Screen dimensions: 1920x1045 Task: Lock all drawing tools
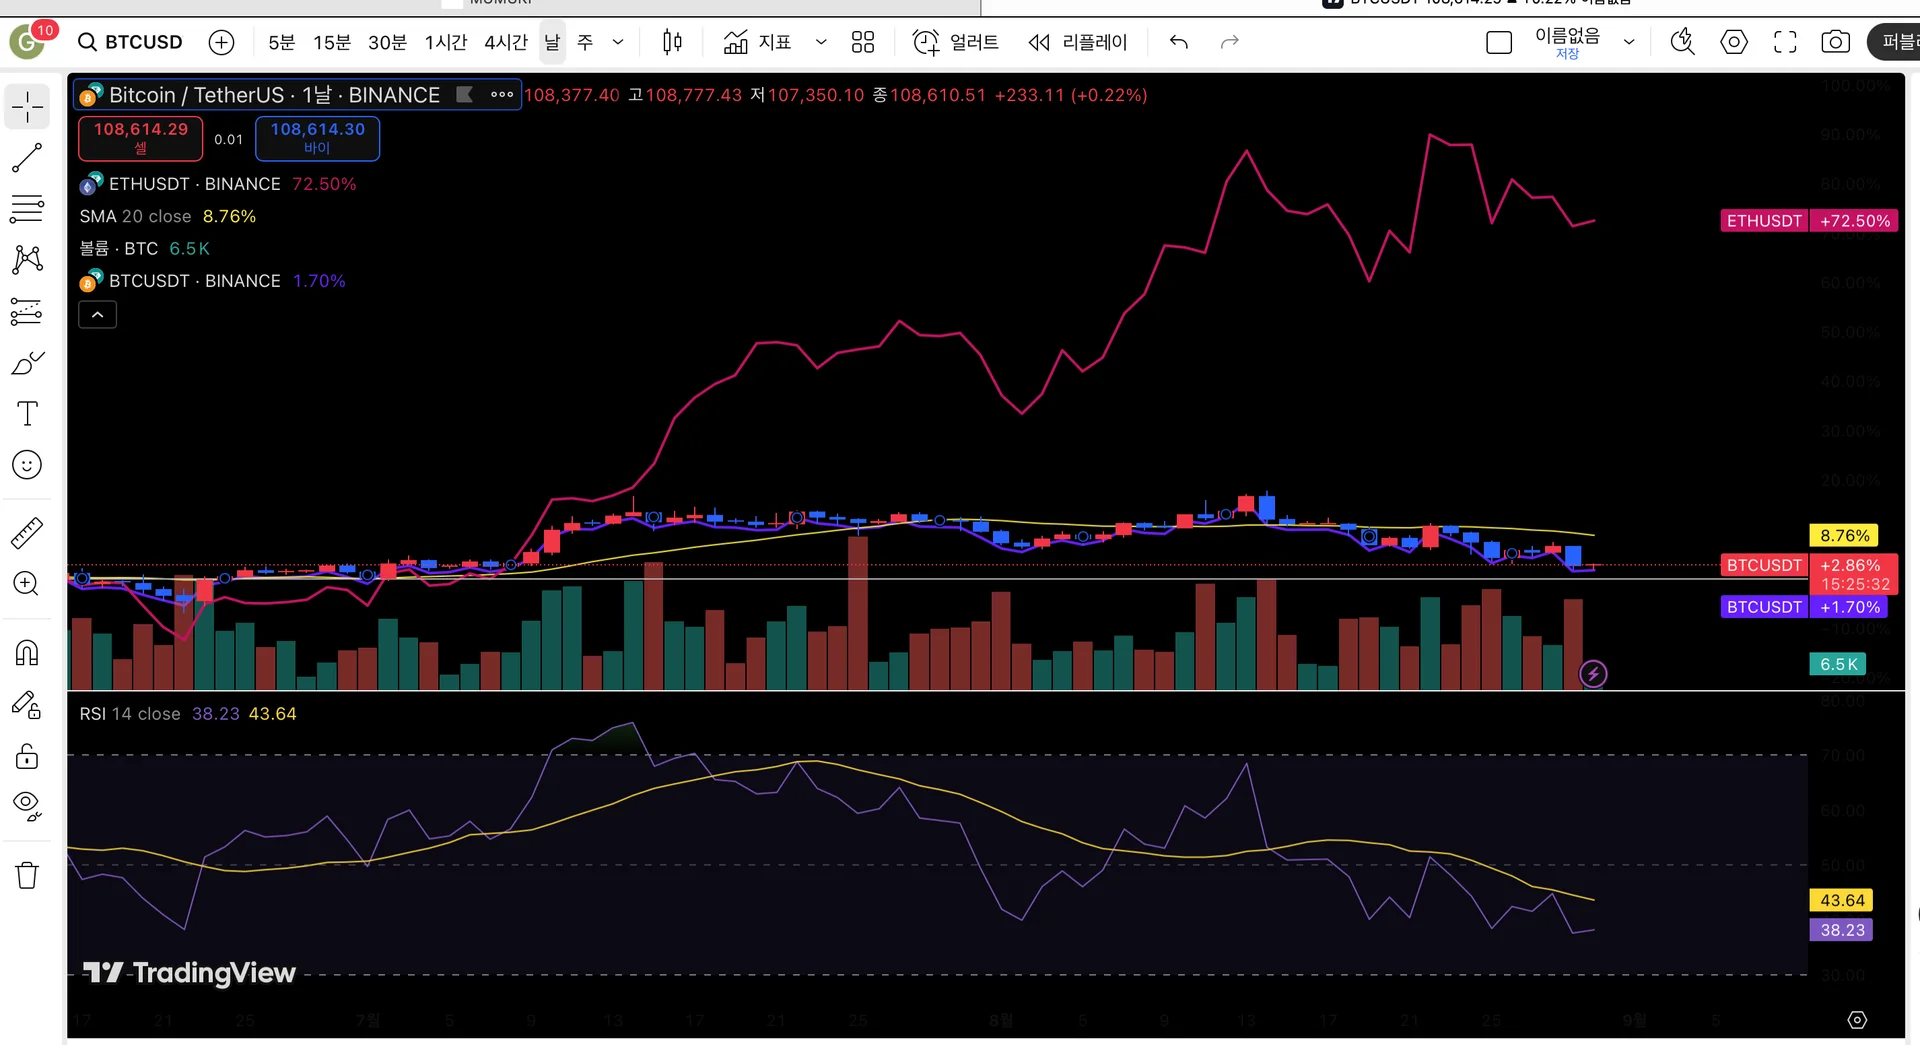coord(27,756)
